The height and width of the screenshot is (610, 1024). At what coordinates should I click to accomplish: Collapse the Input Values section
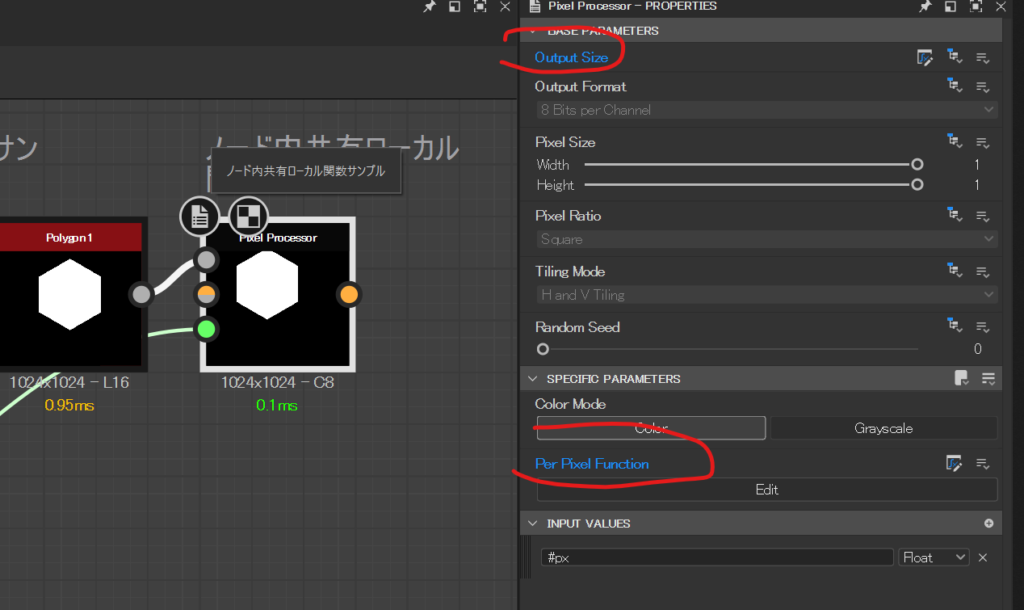tap(533, 524)
